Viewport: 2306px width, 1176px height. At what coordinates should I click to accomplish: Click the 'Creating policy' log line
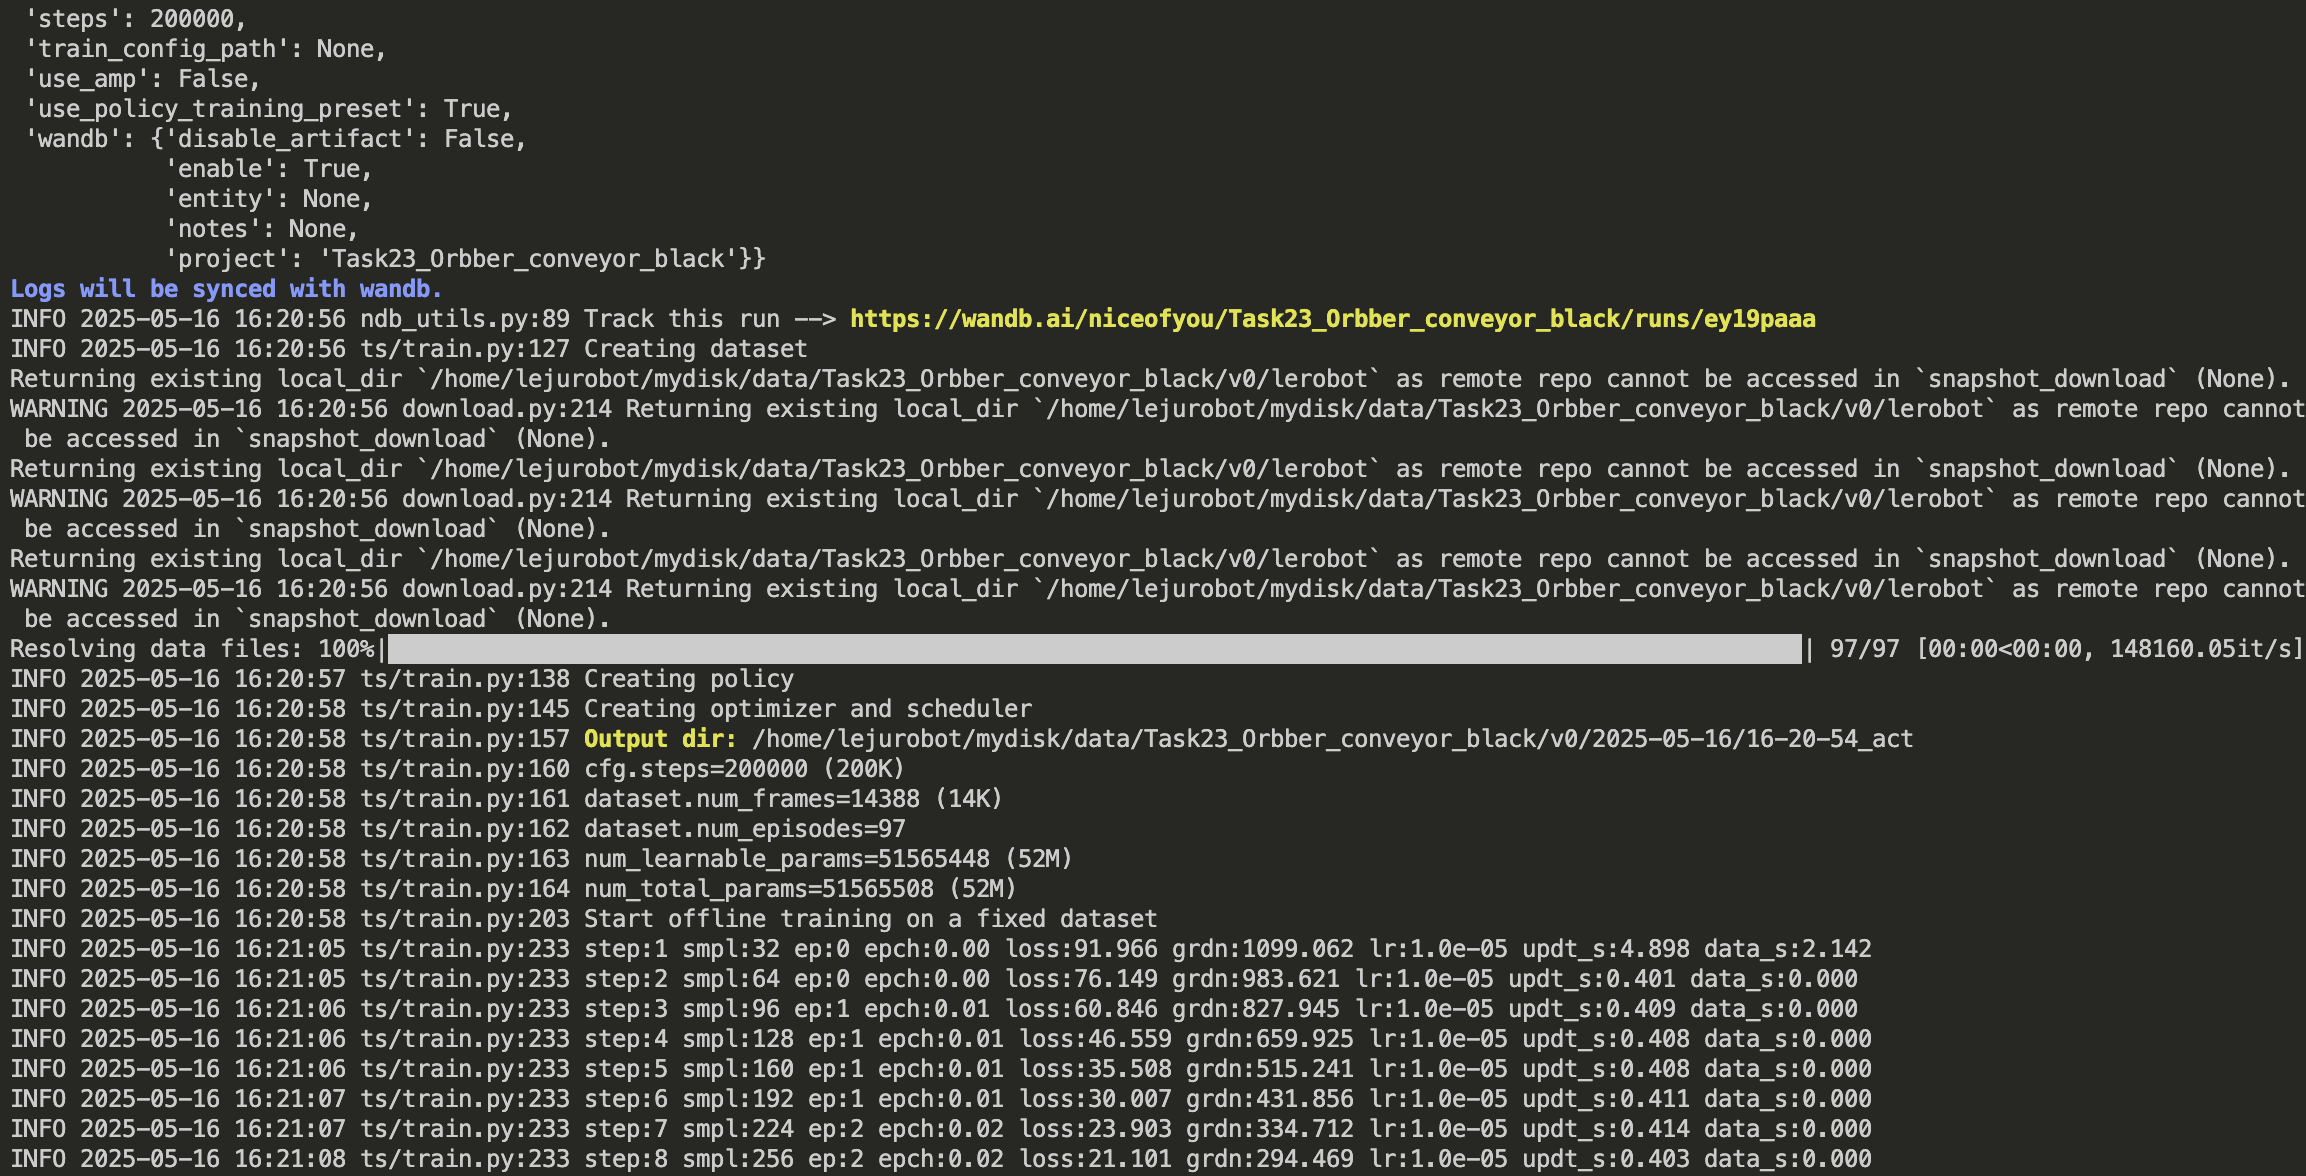[x=688, y=679]
